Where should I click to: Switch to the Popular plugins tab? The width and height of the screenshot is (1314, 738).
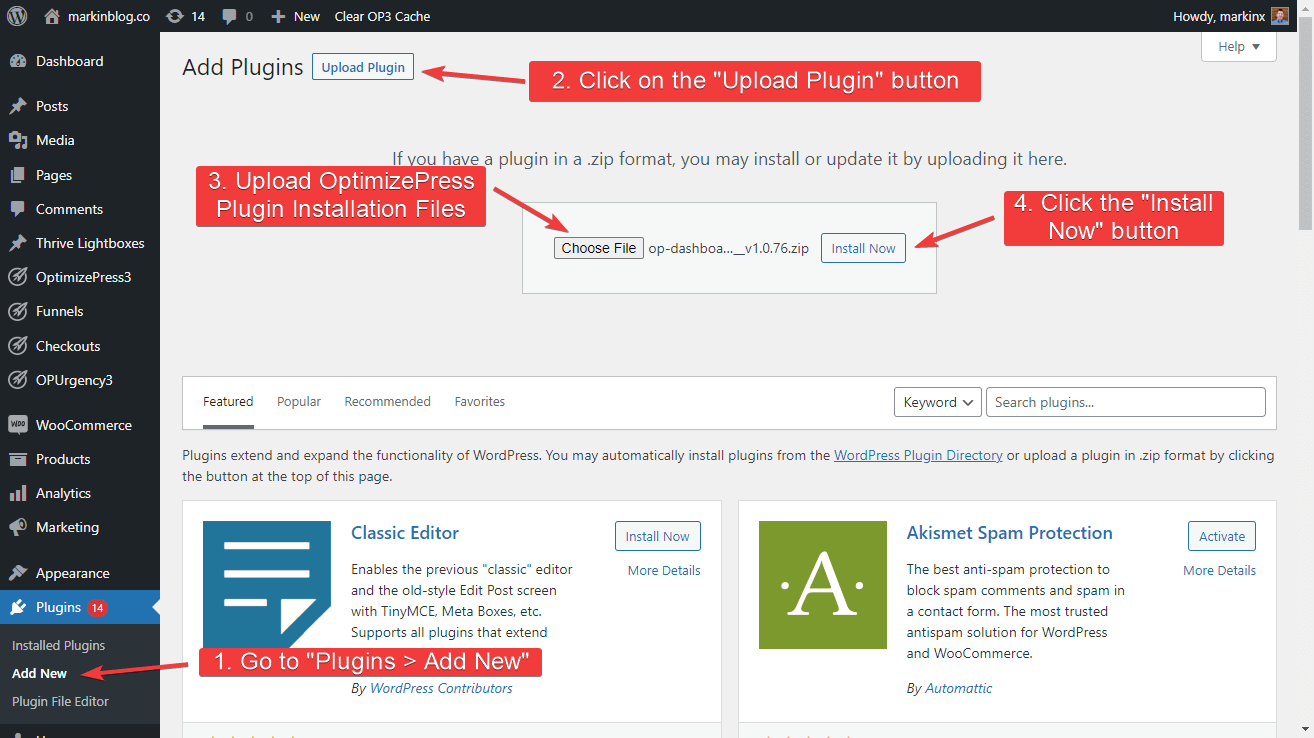[x=298, y=401]
